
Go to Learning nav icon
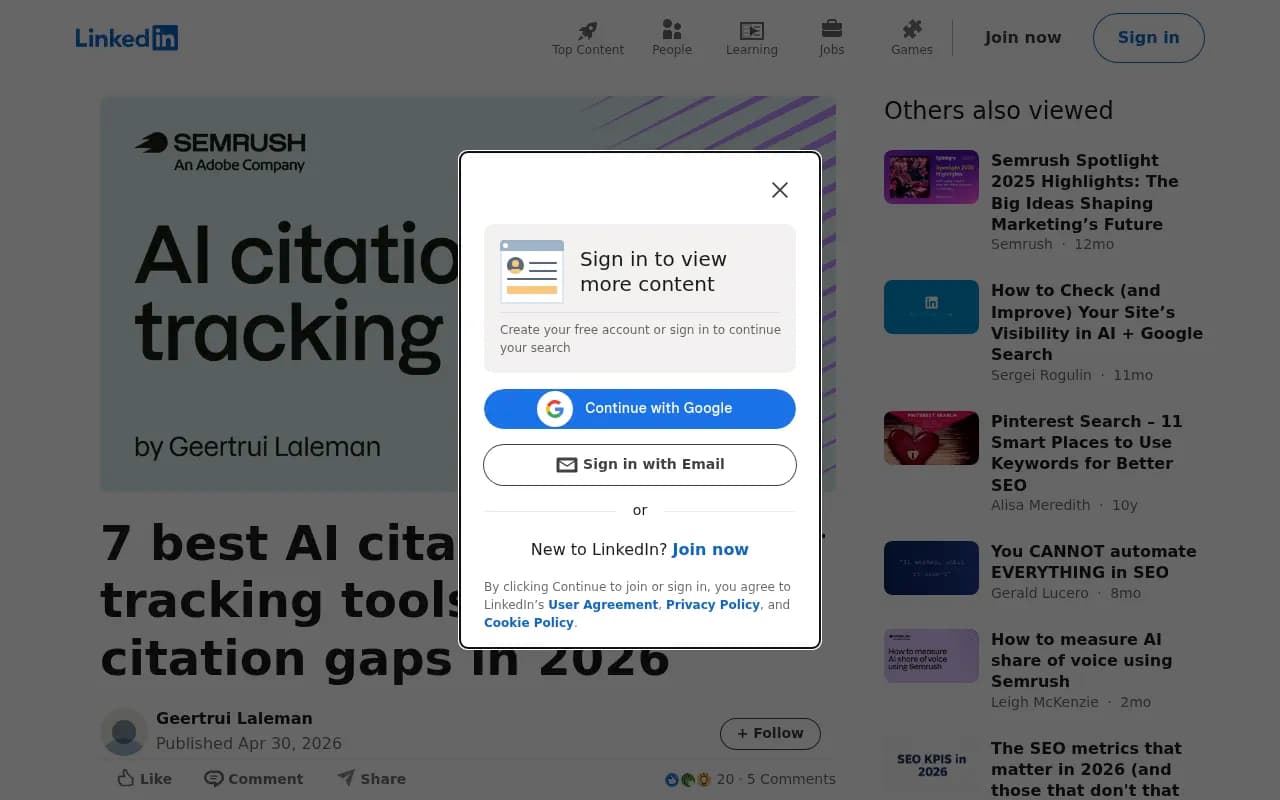752,30
